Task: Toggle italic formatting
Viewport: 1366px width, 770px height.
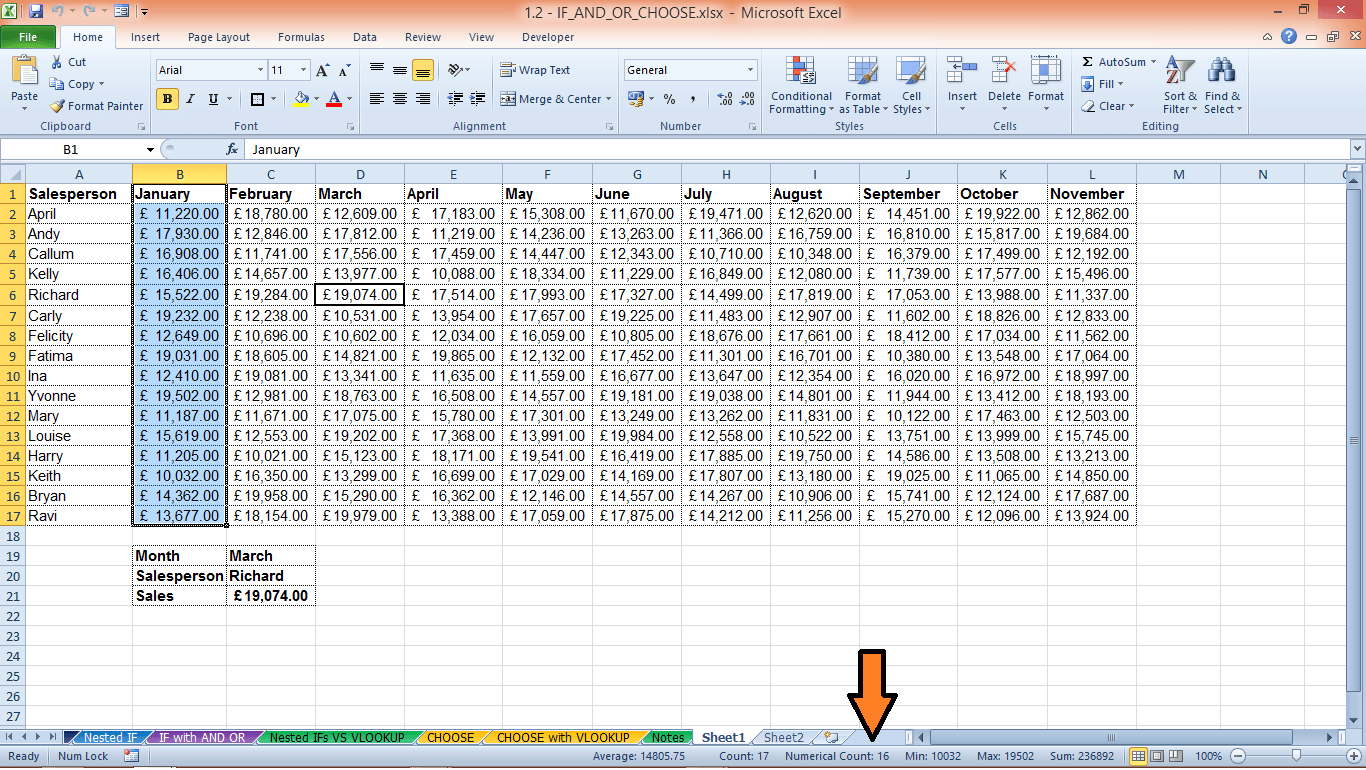Action: click(x=189, y=100)
